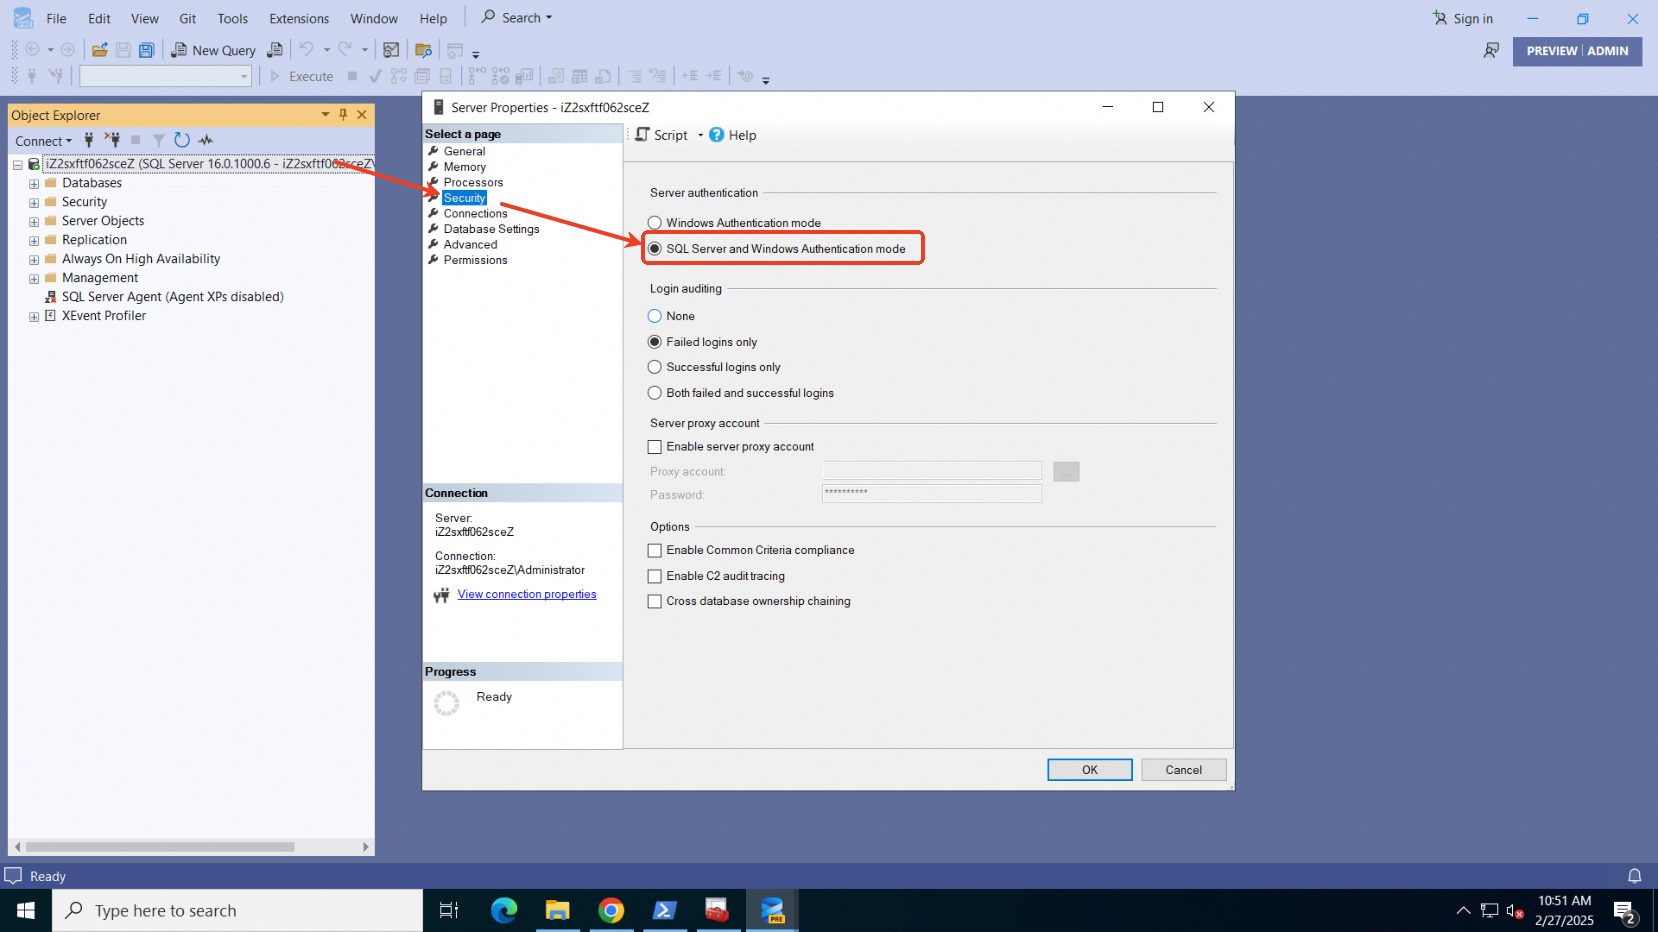Select Windows Authentication mode radio button
The image size is (1658, 932).
(x=655, y=223)
